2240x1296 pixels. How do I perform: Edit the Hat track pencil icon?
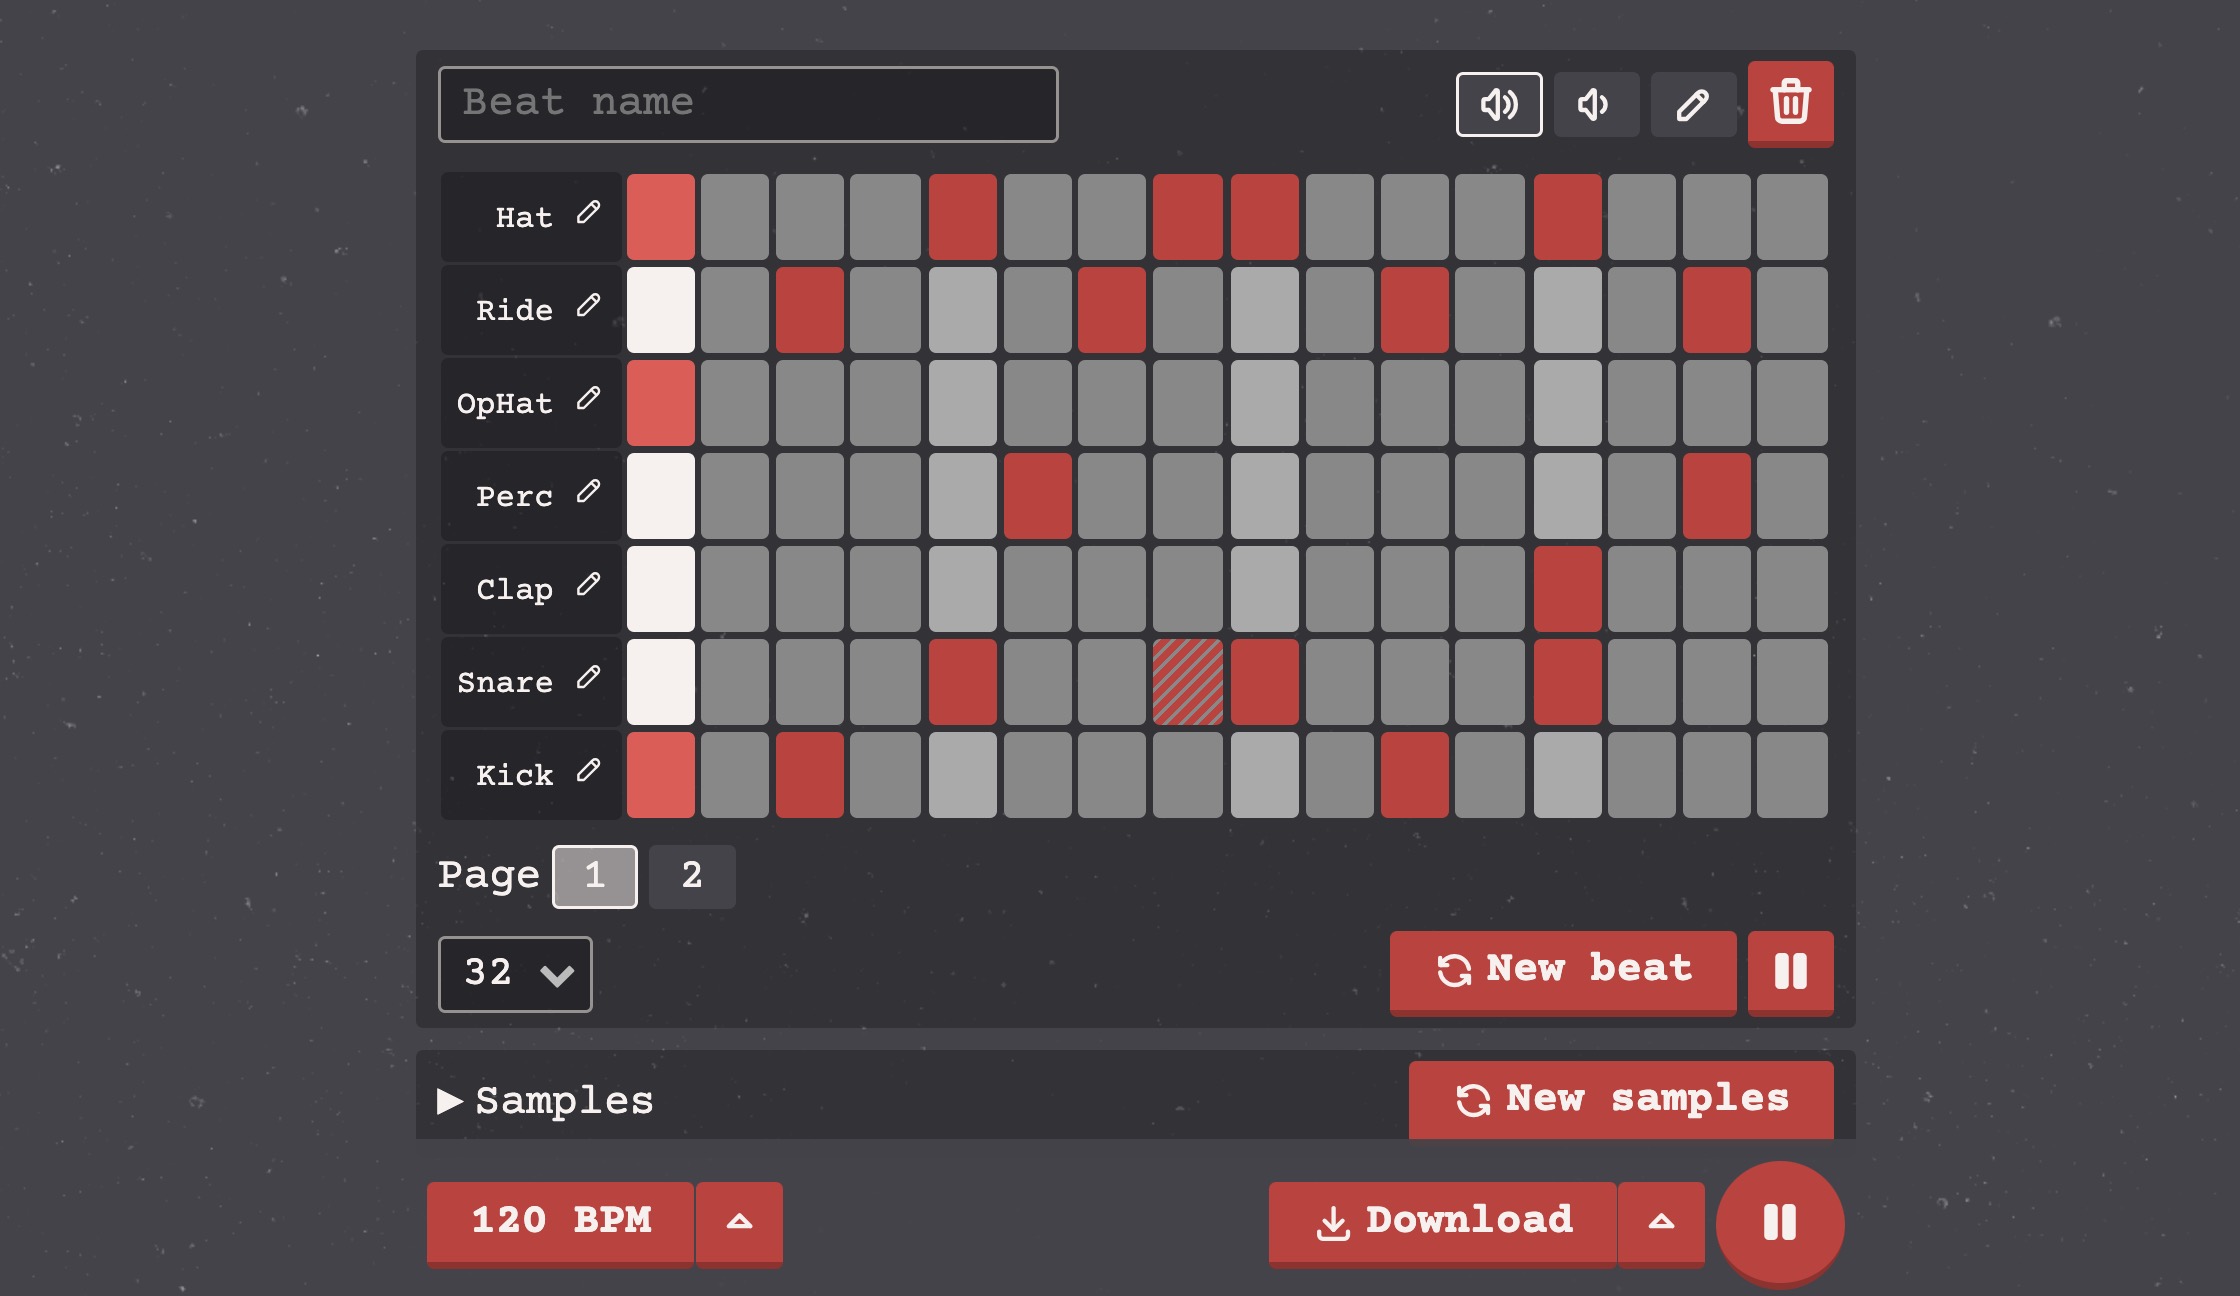point(589,213)
